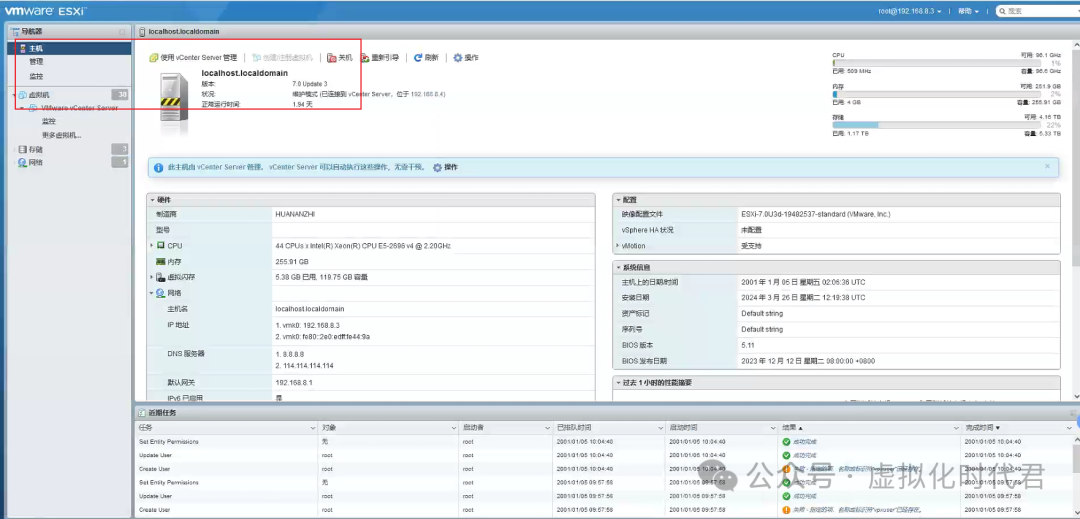Click the 网络 network globe icon in navigator
The image size is (1080, 519).
22,162
